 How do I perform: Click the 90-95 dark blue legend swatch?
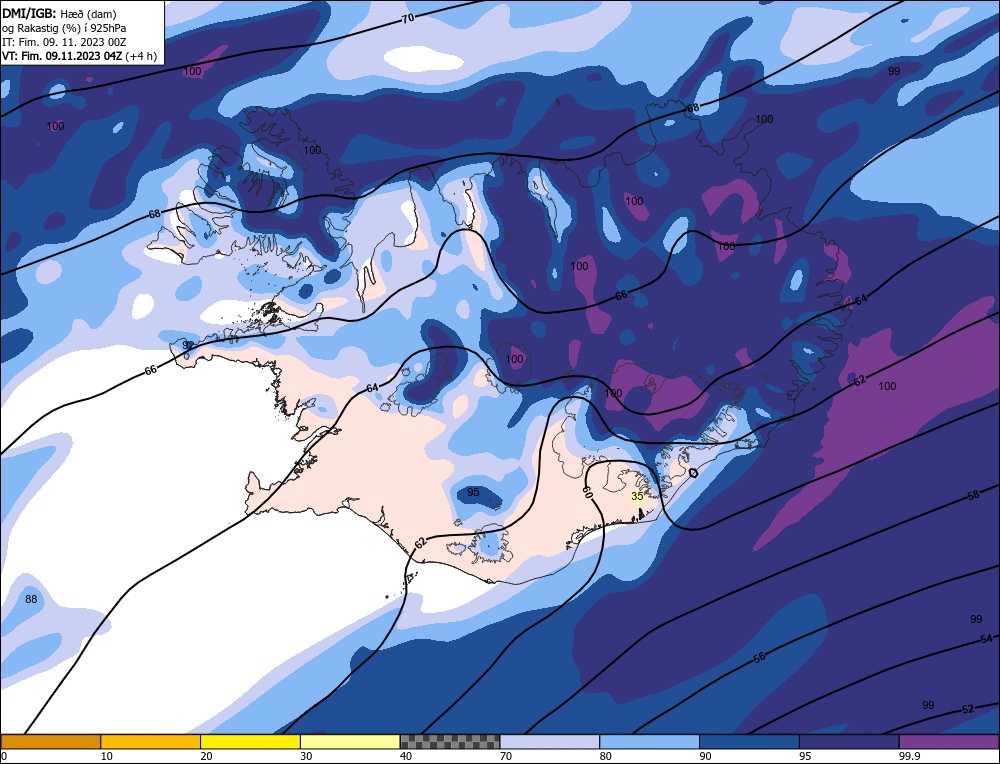(x=749, y=741)
